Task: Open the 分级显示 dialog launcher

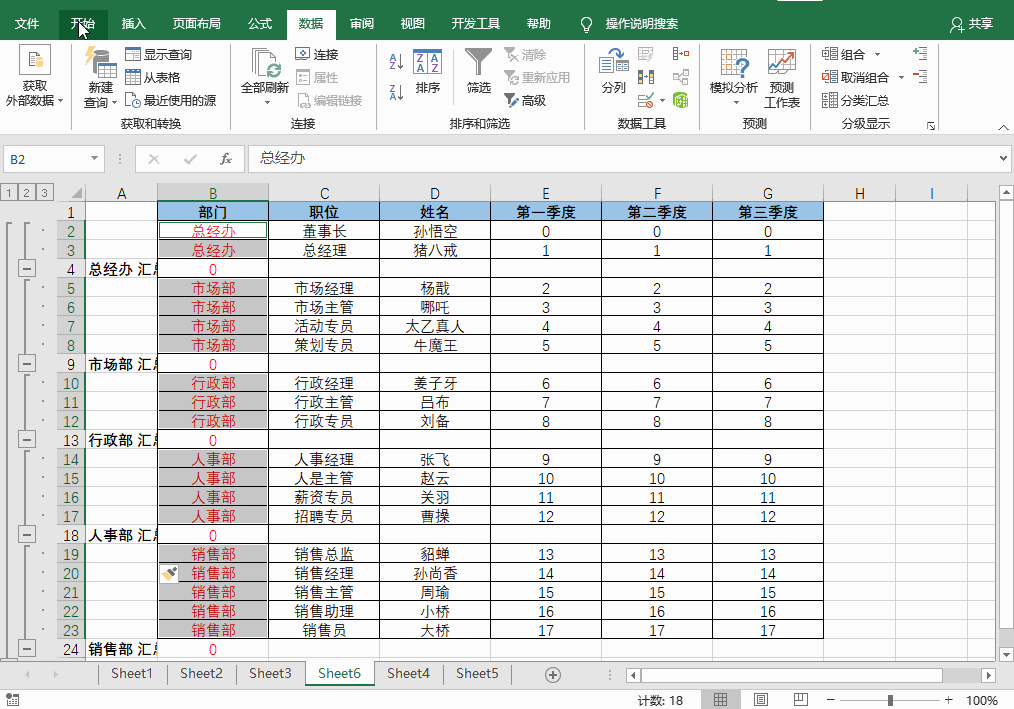Action: click(x=931, y=126)
